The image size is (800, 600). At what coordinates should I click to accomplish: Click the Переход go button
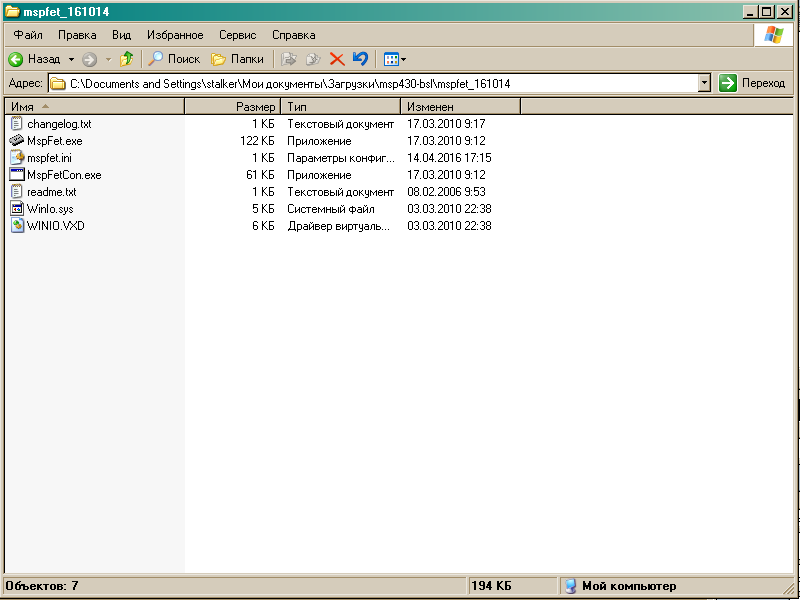click(x=753, y=83)
